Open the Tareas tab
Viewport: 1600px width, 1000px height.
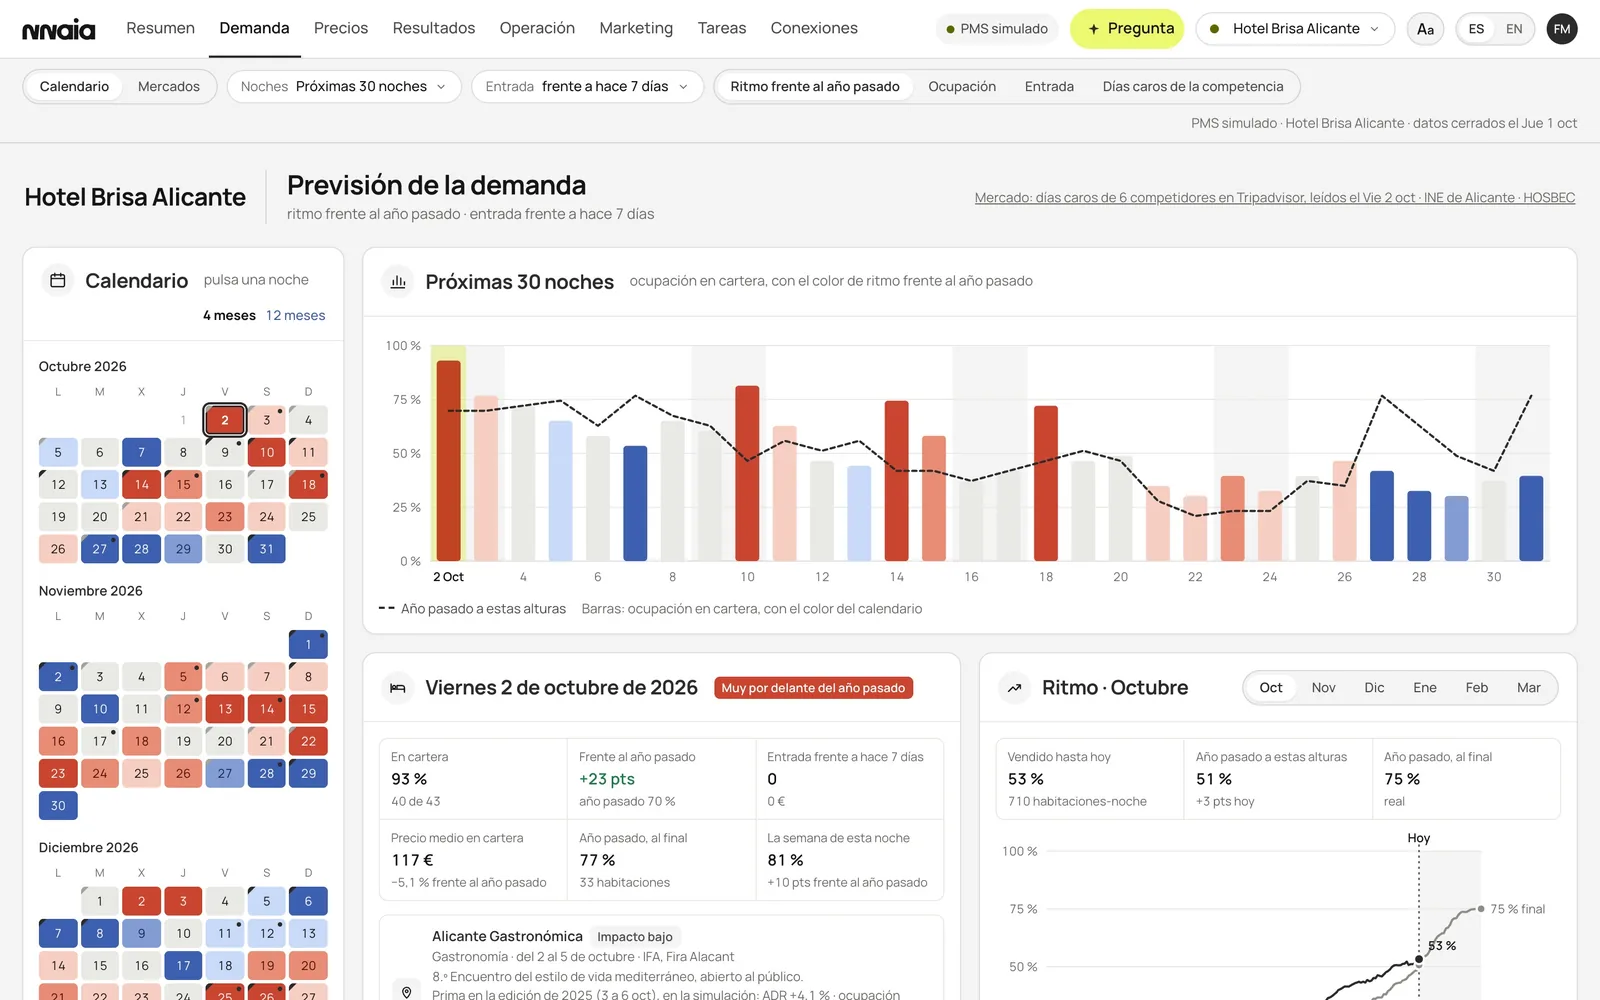[x=722, y=28]
